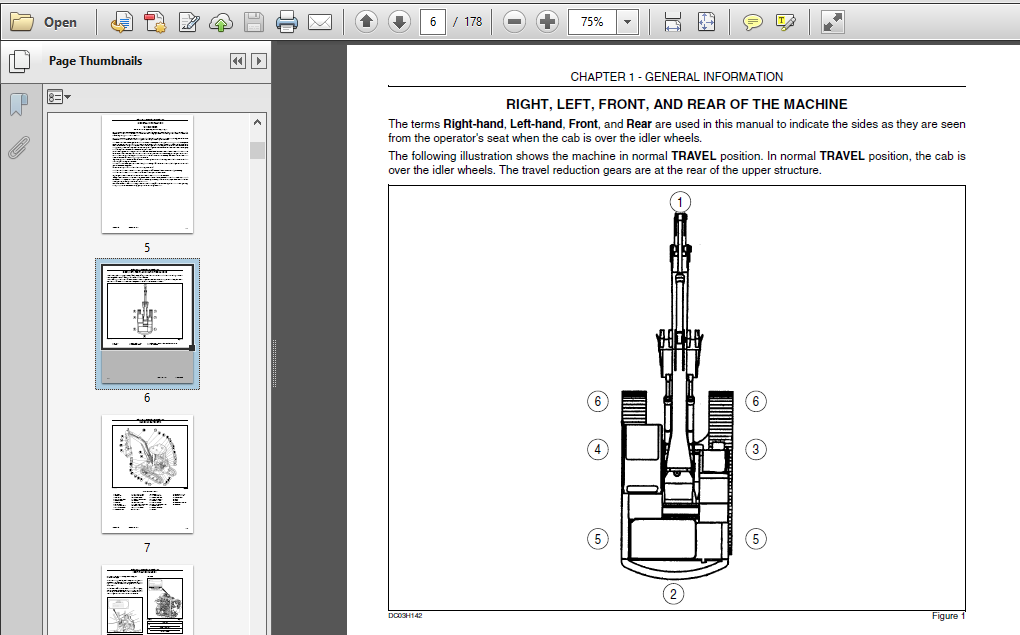Click the export PDF with gear icon

(x=155, y=22)
